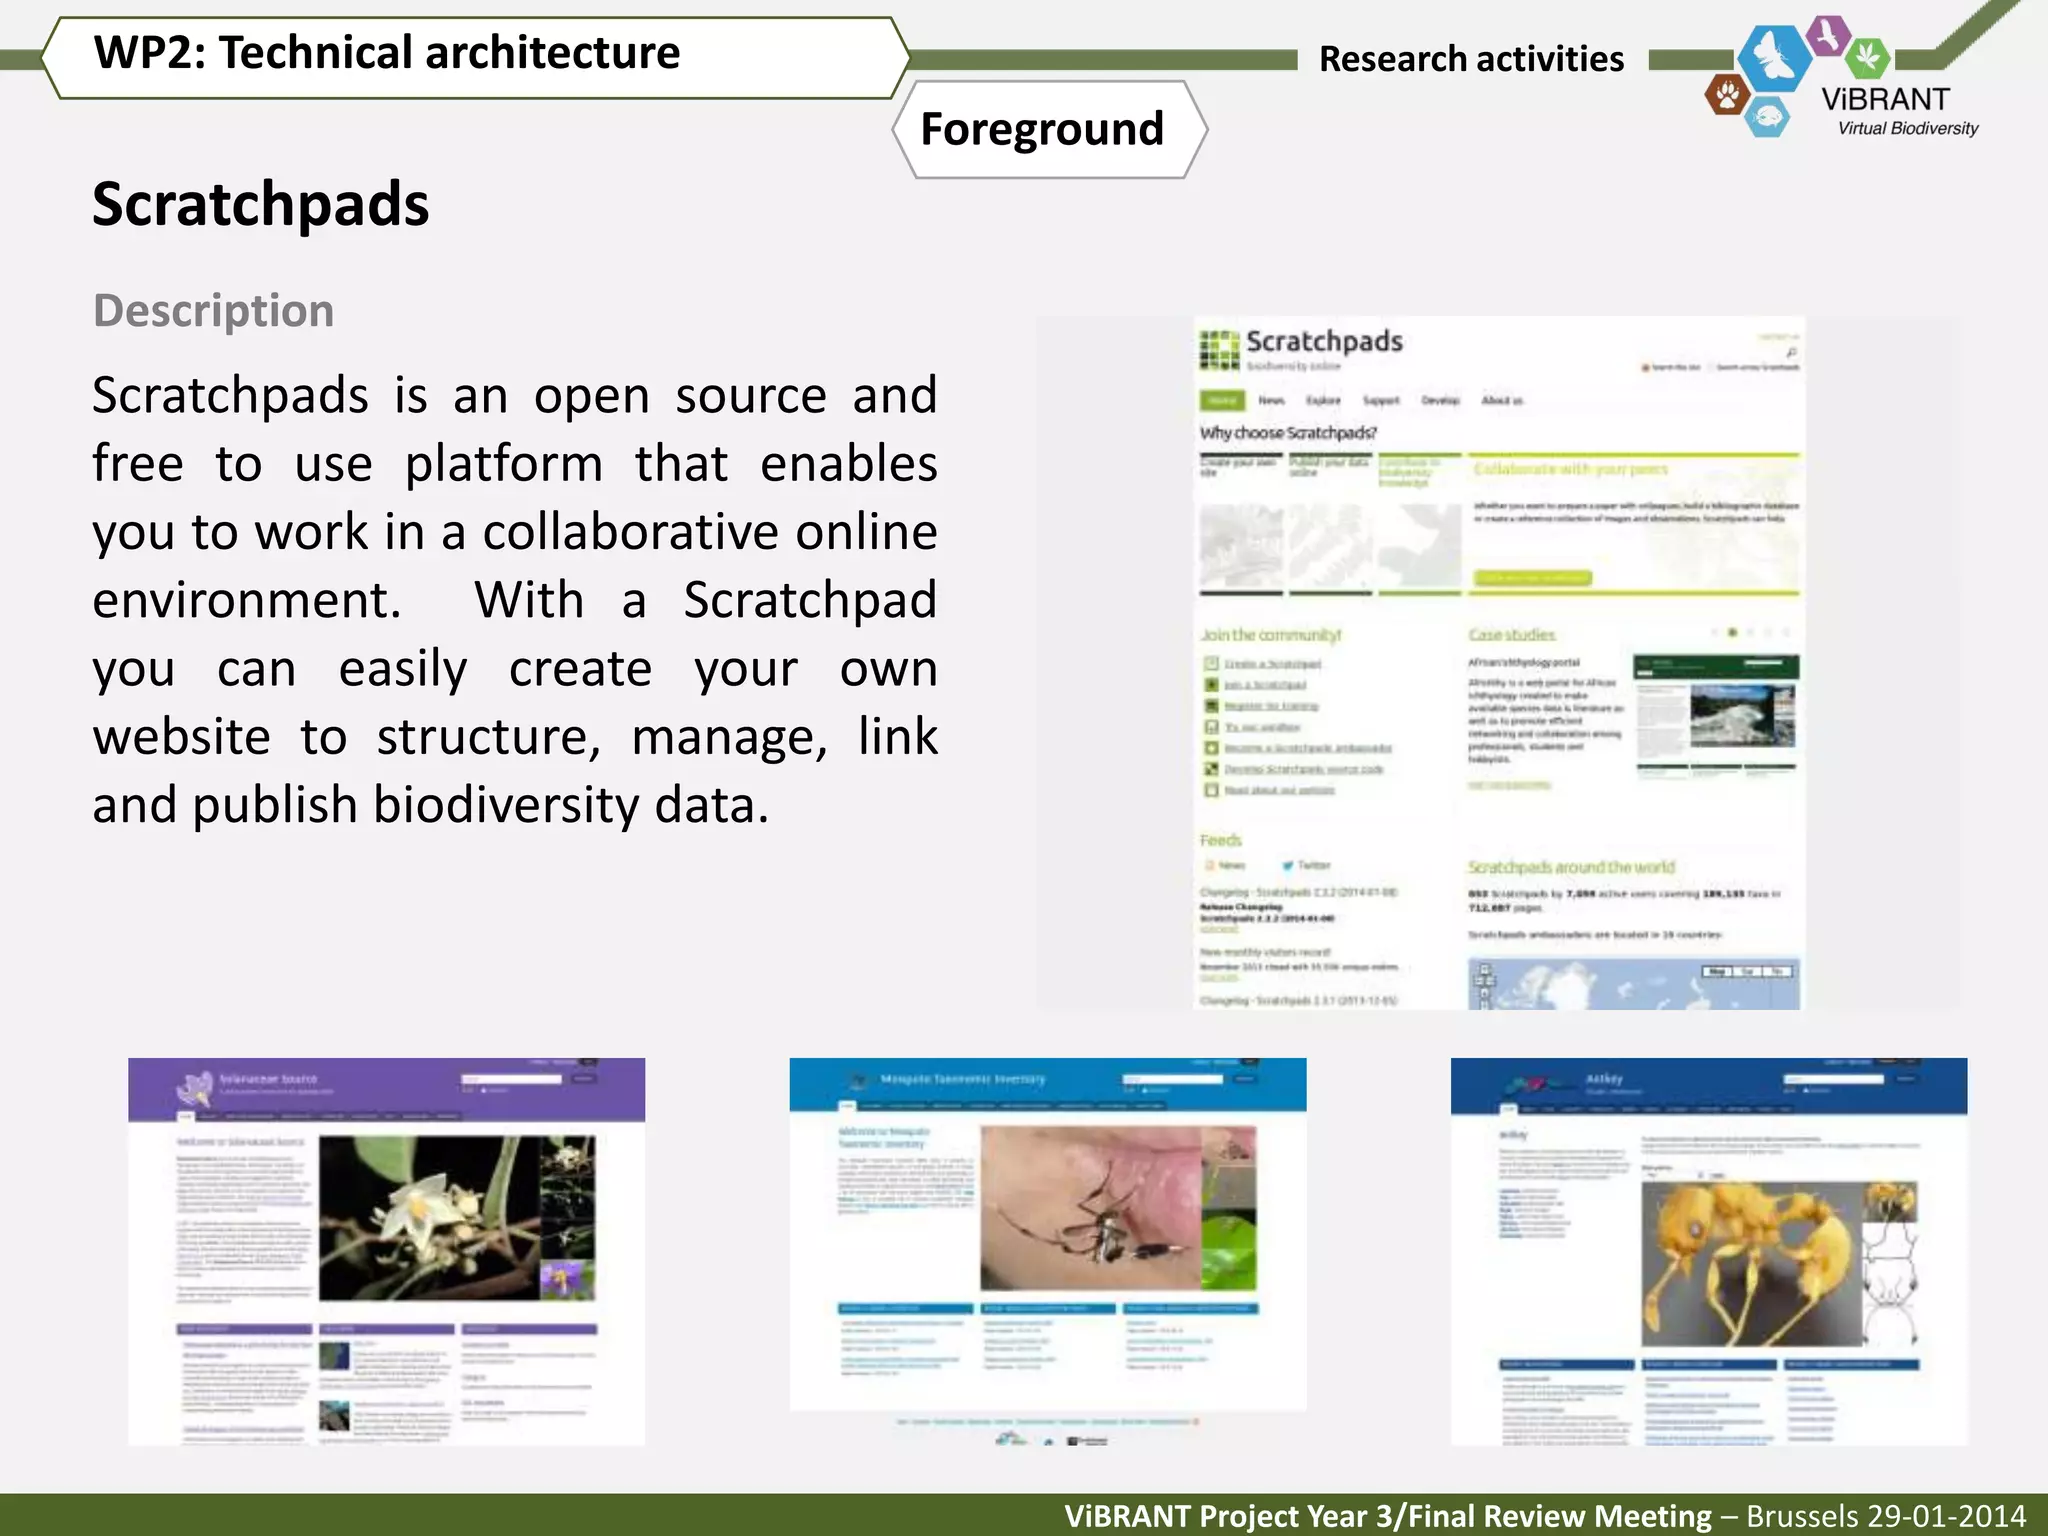This screenshot has height=1536, width=2048.
Task: Click the white flower photo in Solanaceae thumbnail
Action: [x=430, y=1218]
